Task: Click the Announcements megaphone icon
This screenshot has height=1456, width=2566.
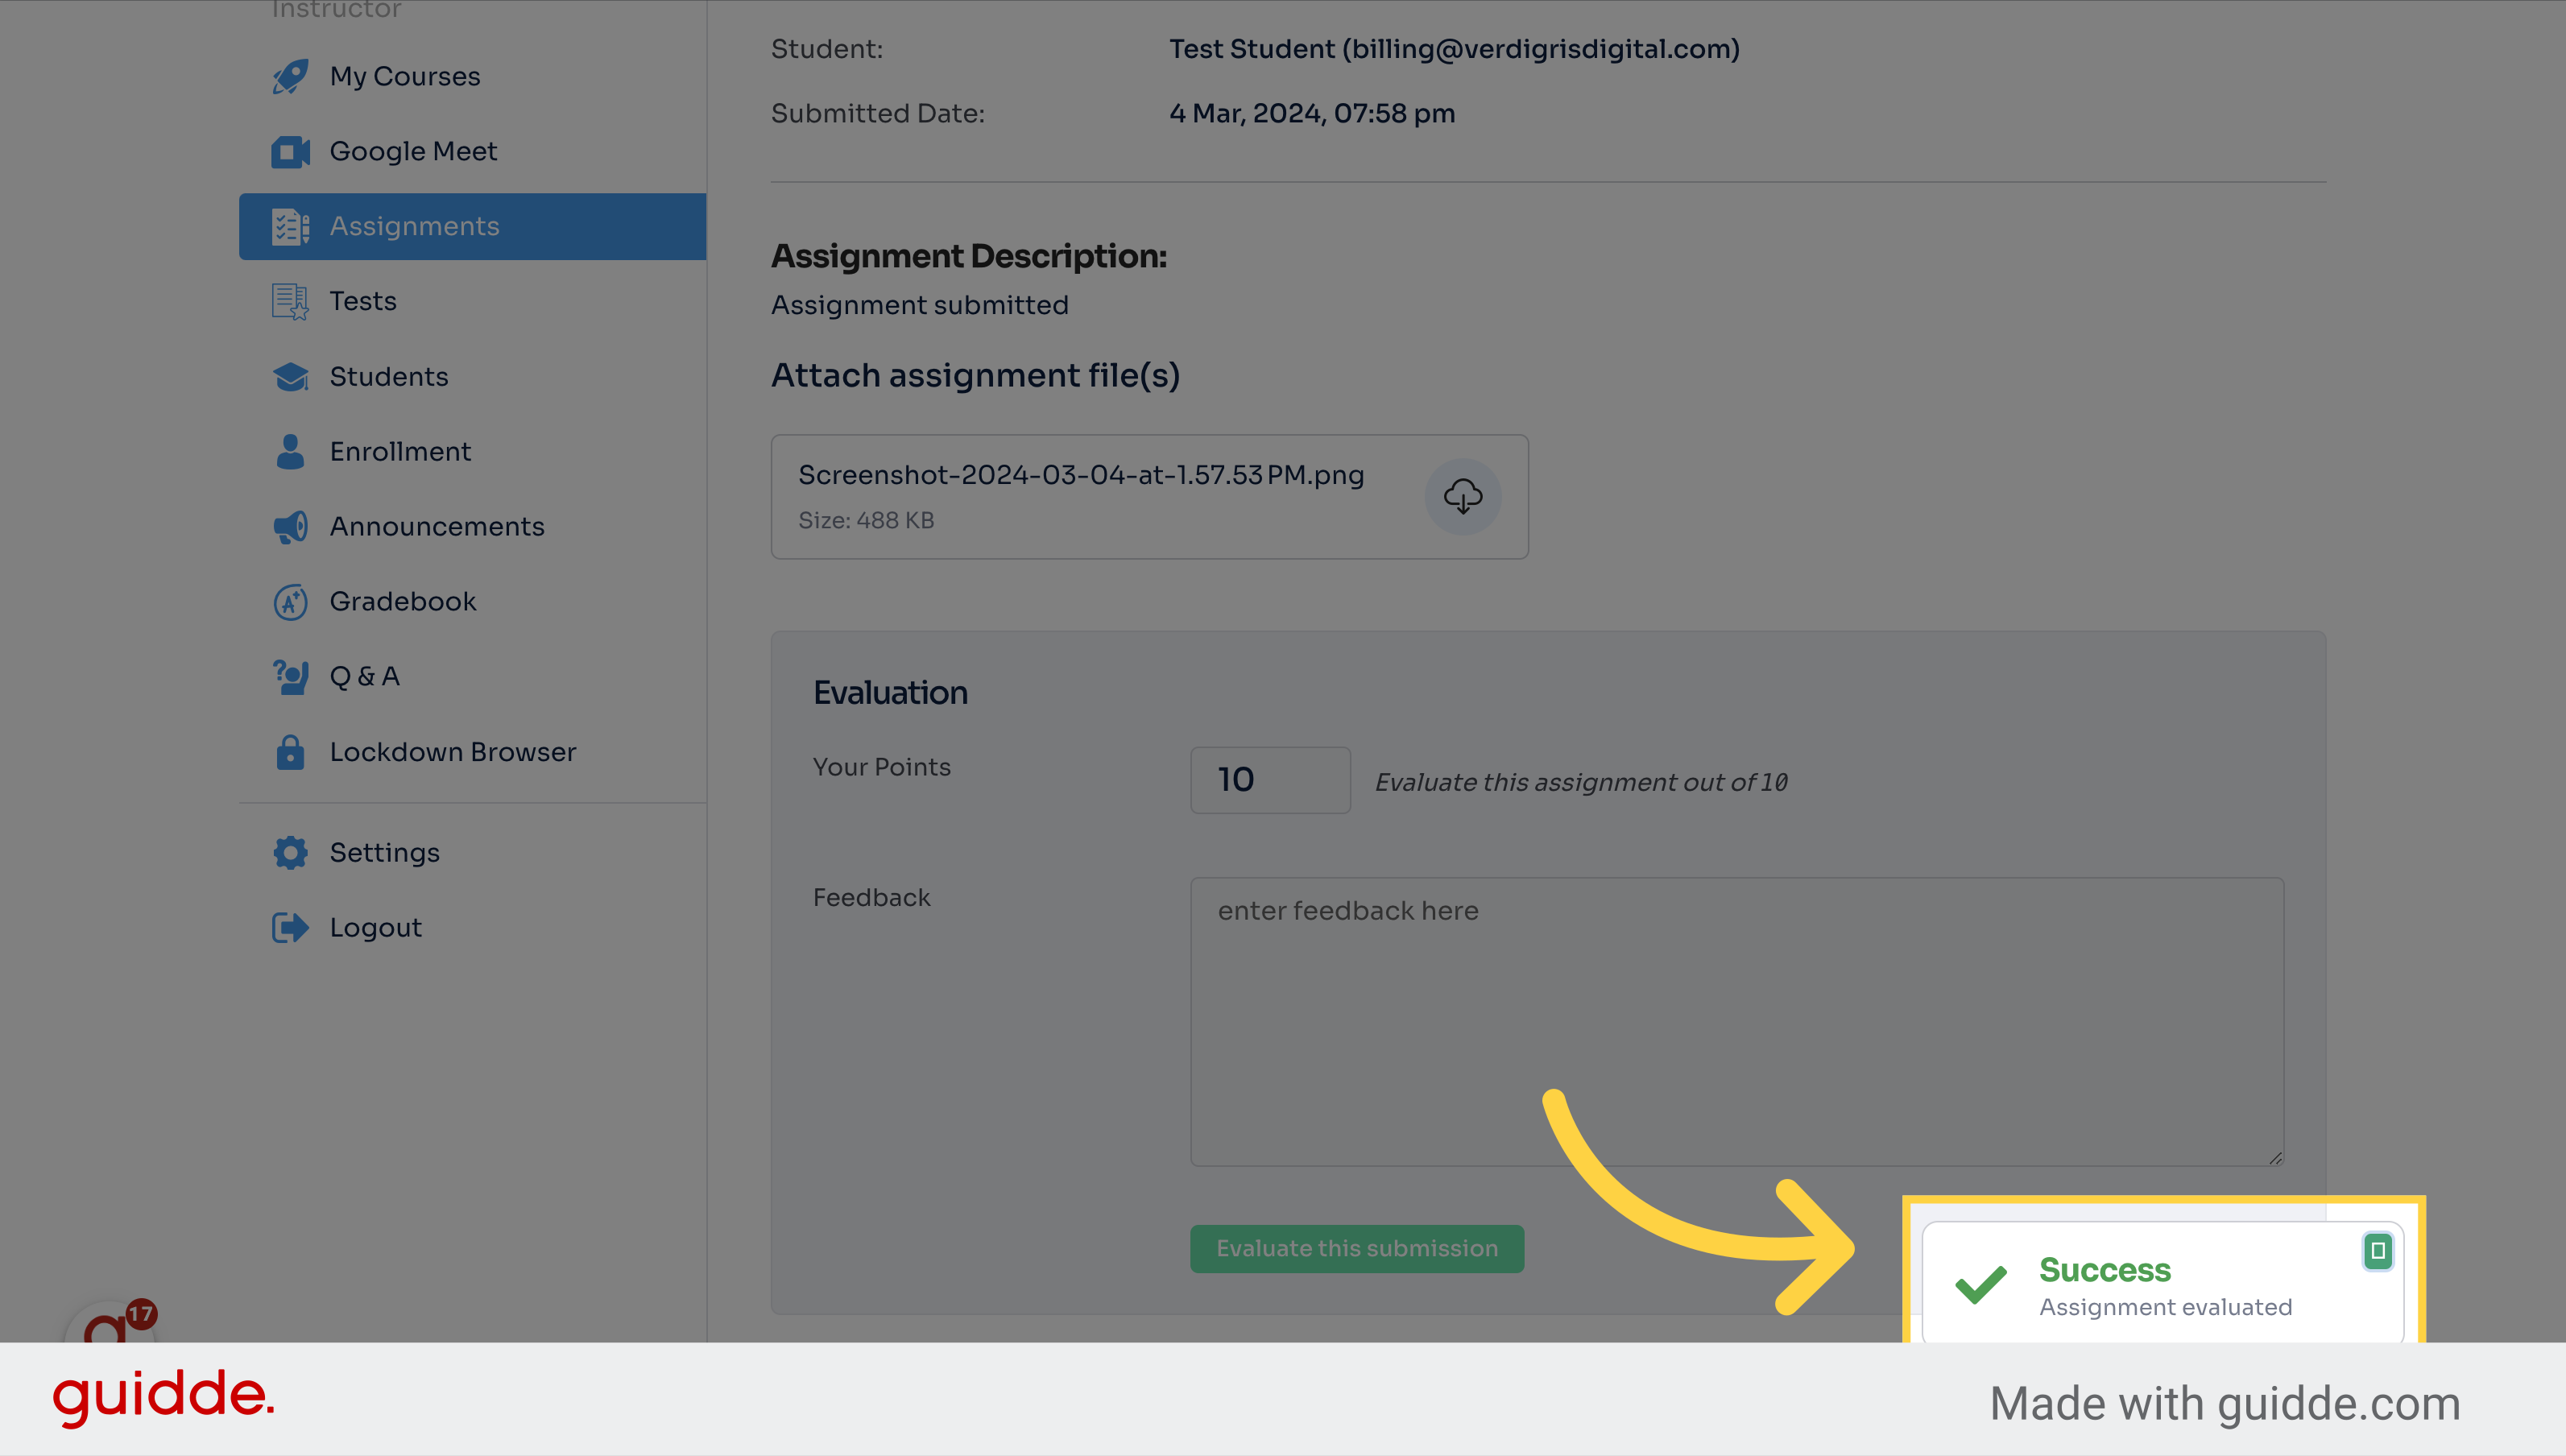Action: pyautogui.click(x=290, y=527)
